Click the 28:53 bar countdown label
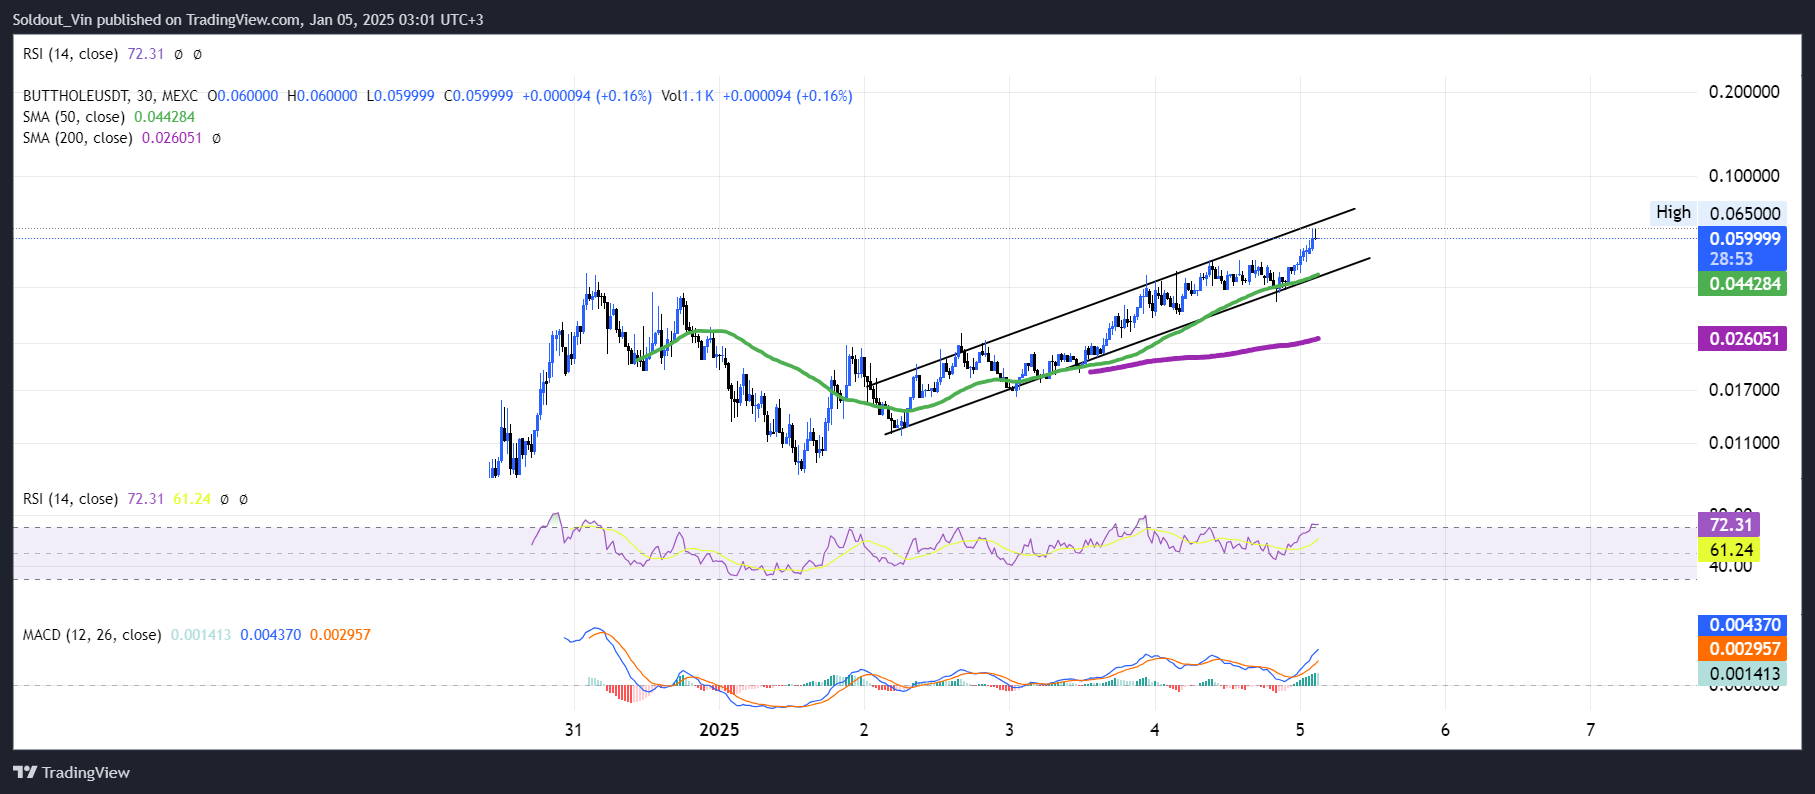 [x=1731, y=259]
